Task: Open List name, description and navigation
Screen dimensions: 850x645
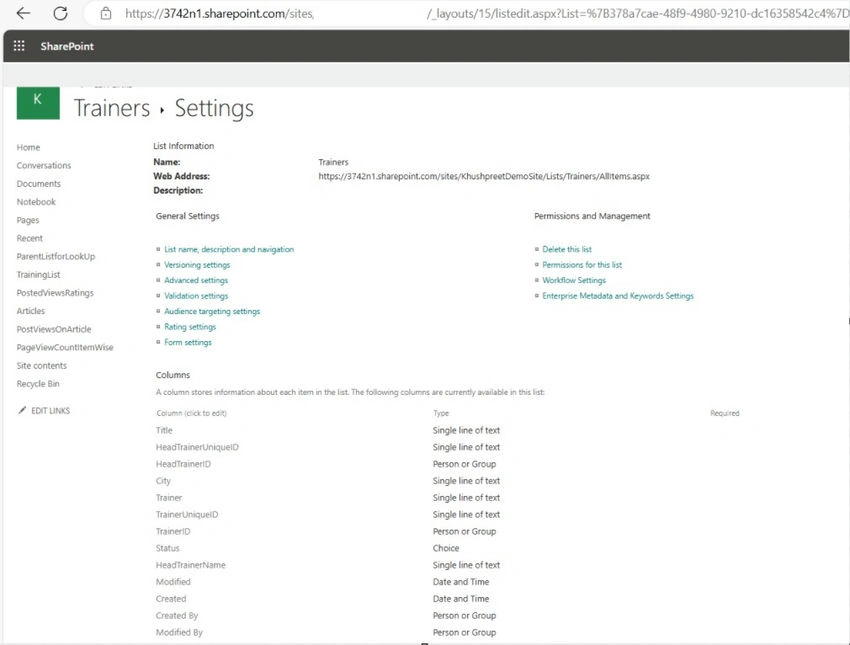Action: [x=229, y=249]
